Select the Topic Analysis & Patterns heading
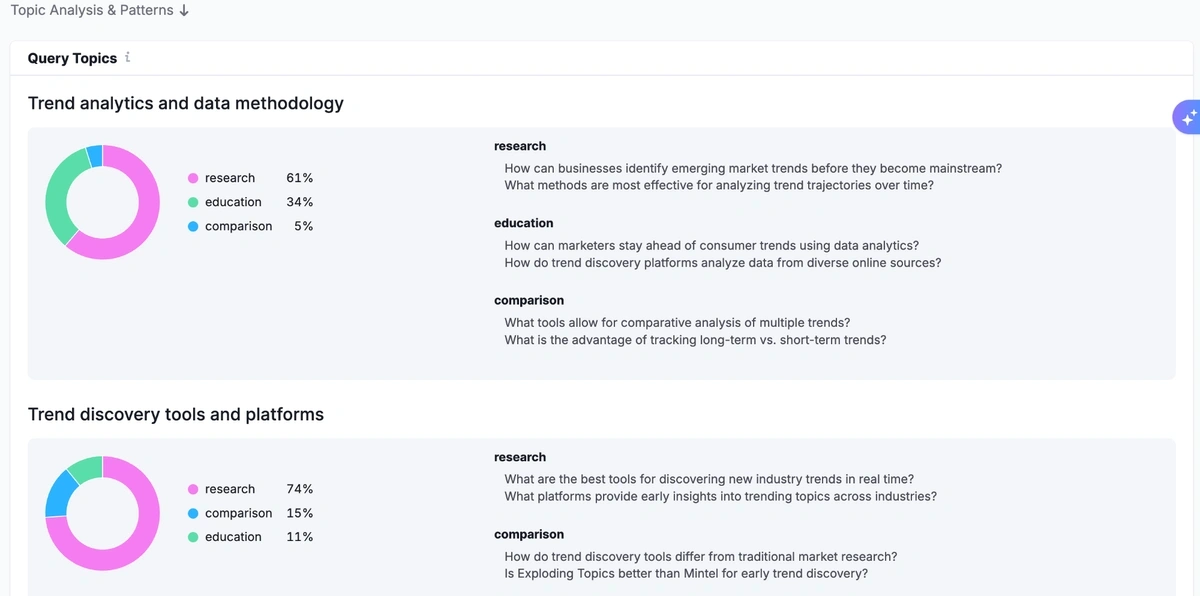Image resolution: width=1200 pixels, height=596 pixels. click(91, 10)
